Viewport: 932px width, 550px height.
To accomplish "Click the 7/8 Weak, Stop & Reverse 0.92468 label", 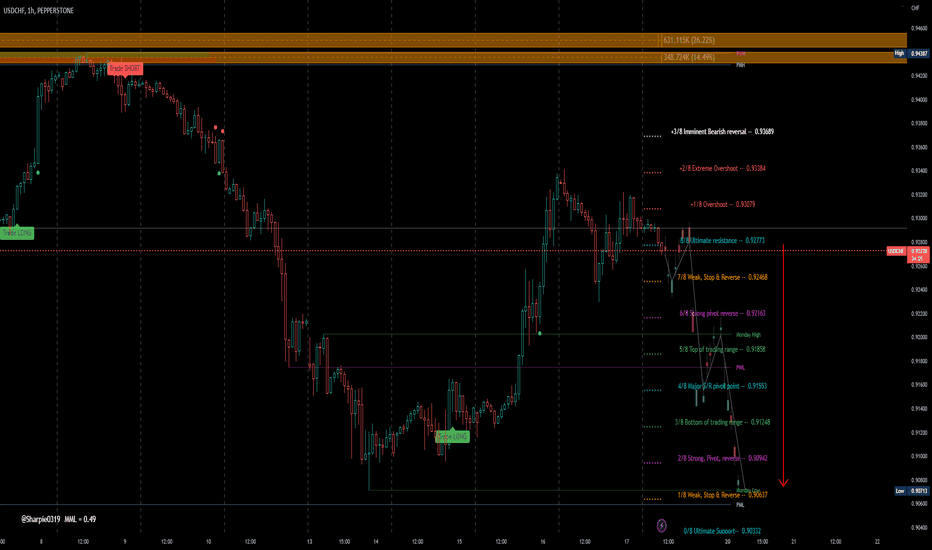I will (x=722, y=277).
